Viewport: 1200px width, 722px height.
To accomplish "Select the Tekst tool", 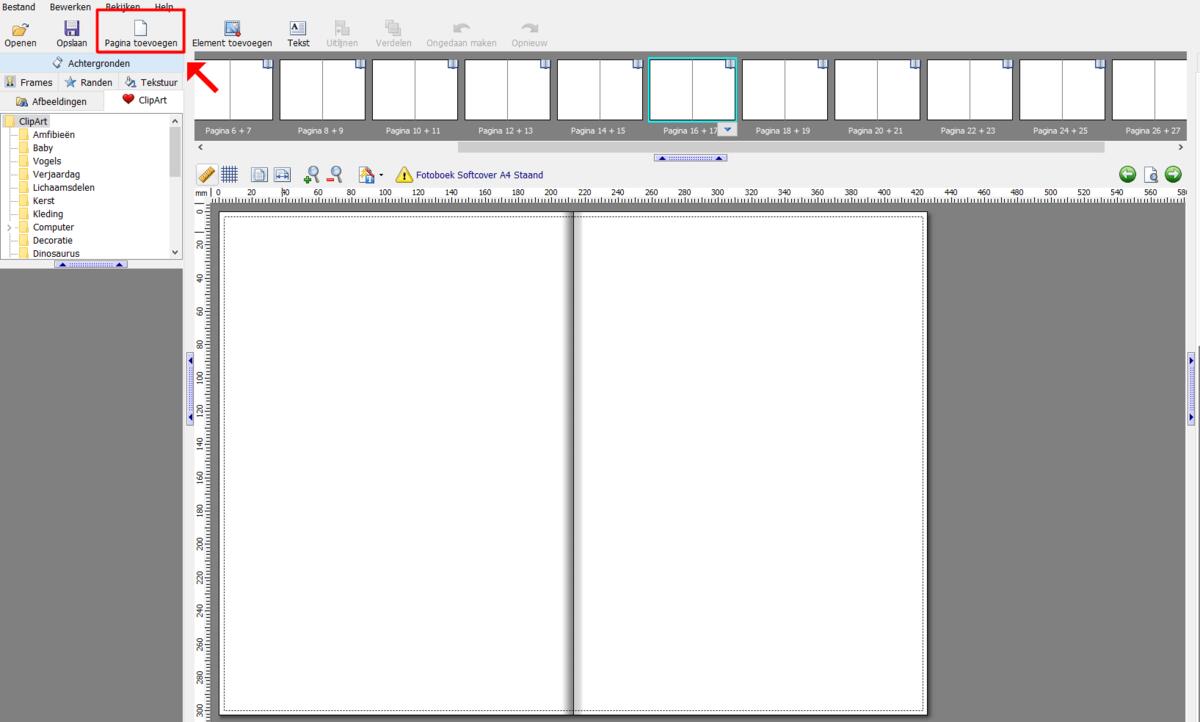I will (x=297, y=31).
